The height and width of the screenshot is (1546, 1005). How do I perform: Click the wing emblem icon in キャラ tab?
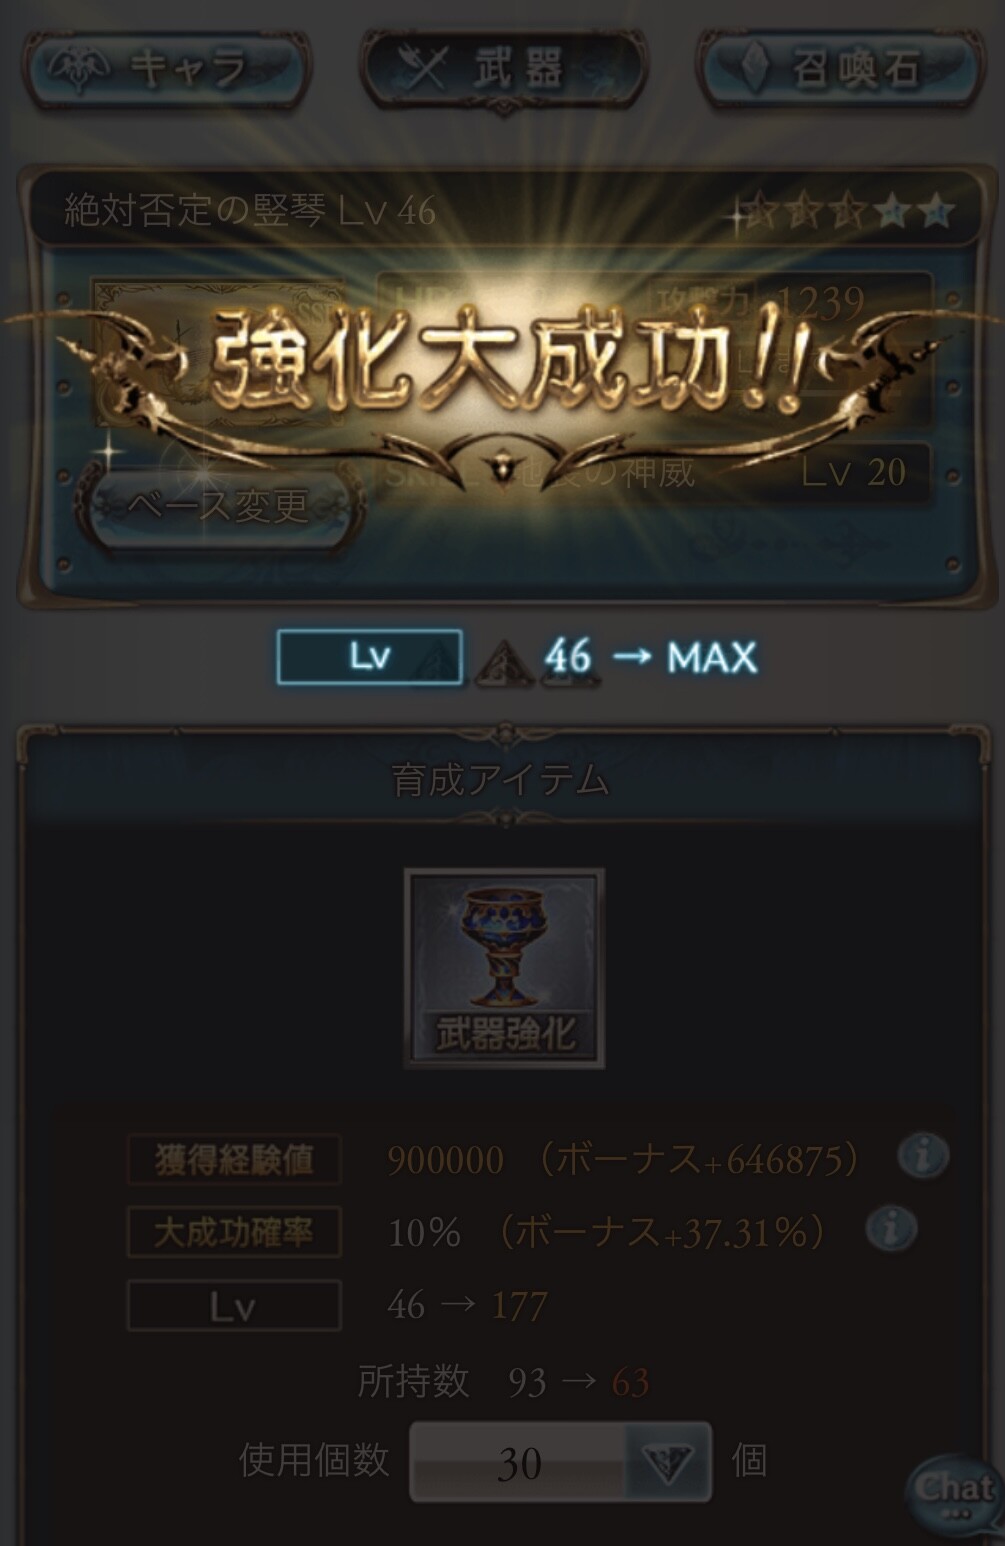(x=79, y=69)
